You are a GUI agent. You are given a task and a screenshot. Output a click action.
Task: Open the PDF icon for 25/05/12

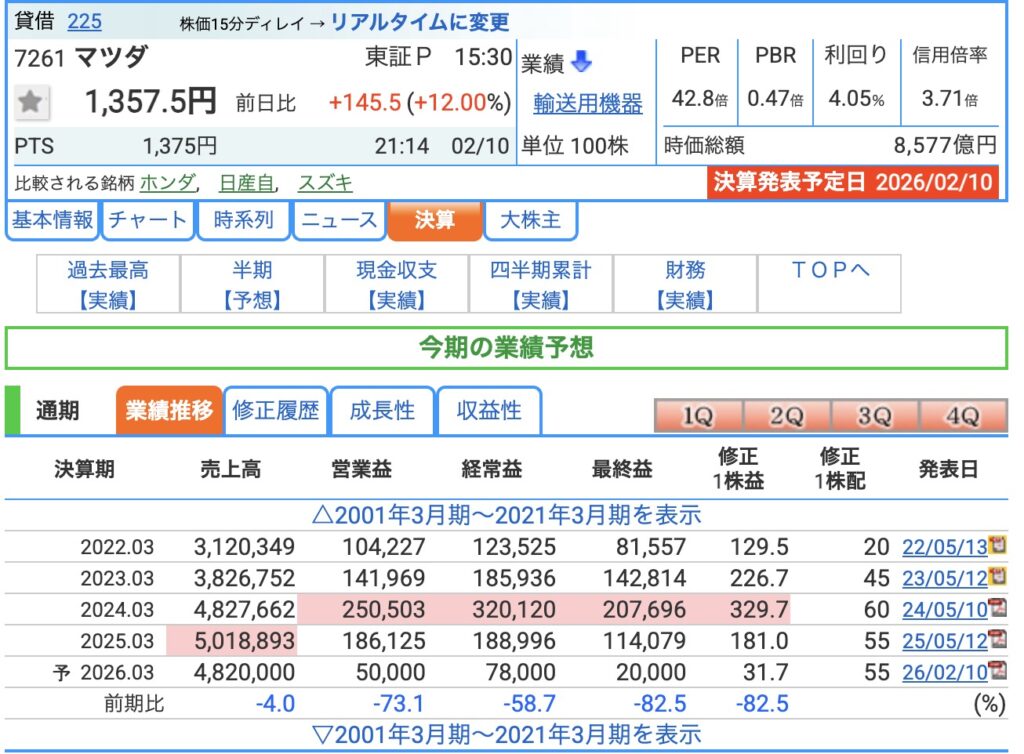coord(997,639)
